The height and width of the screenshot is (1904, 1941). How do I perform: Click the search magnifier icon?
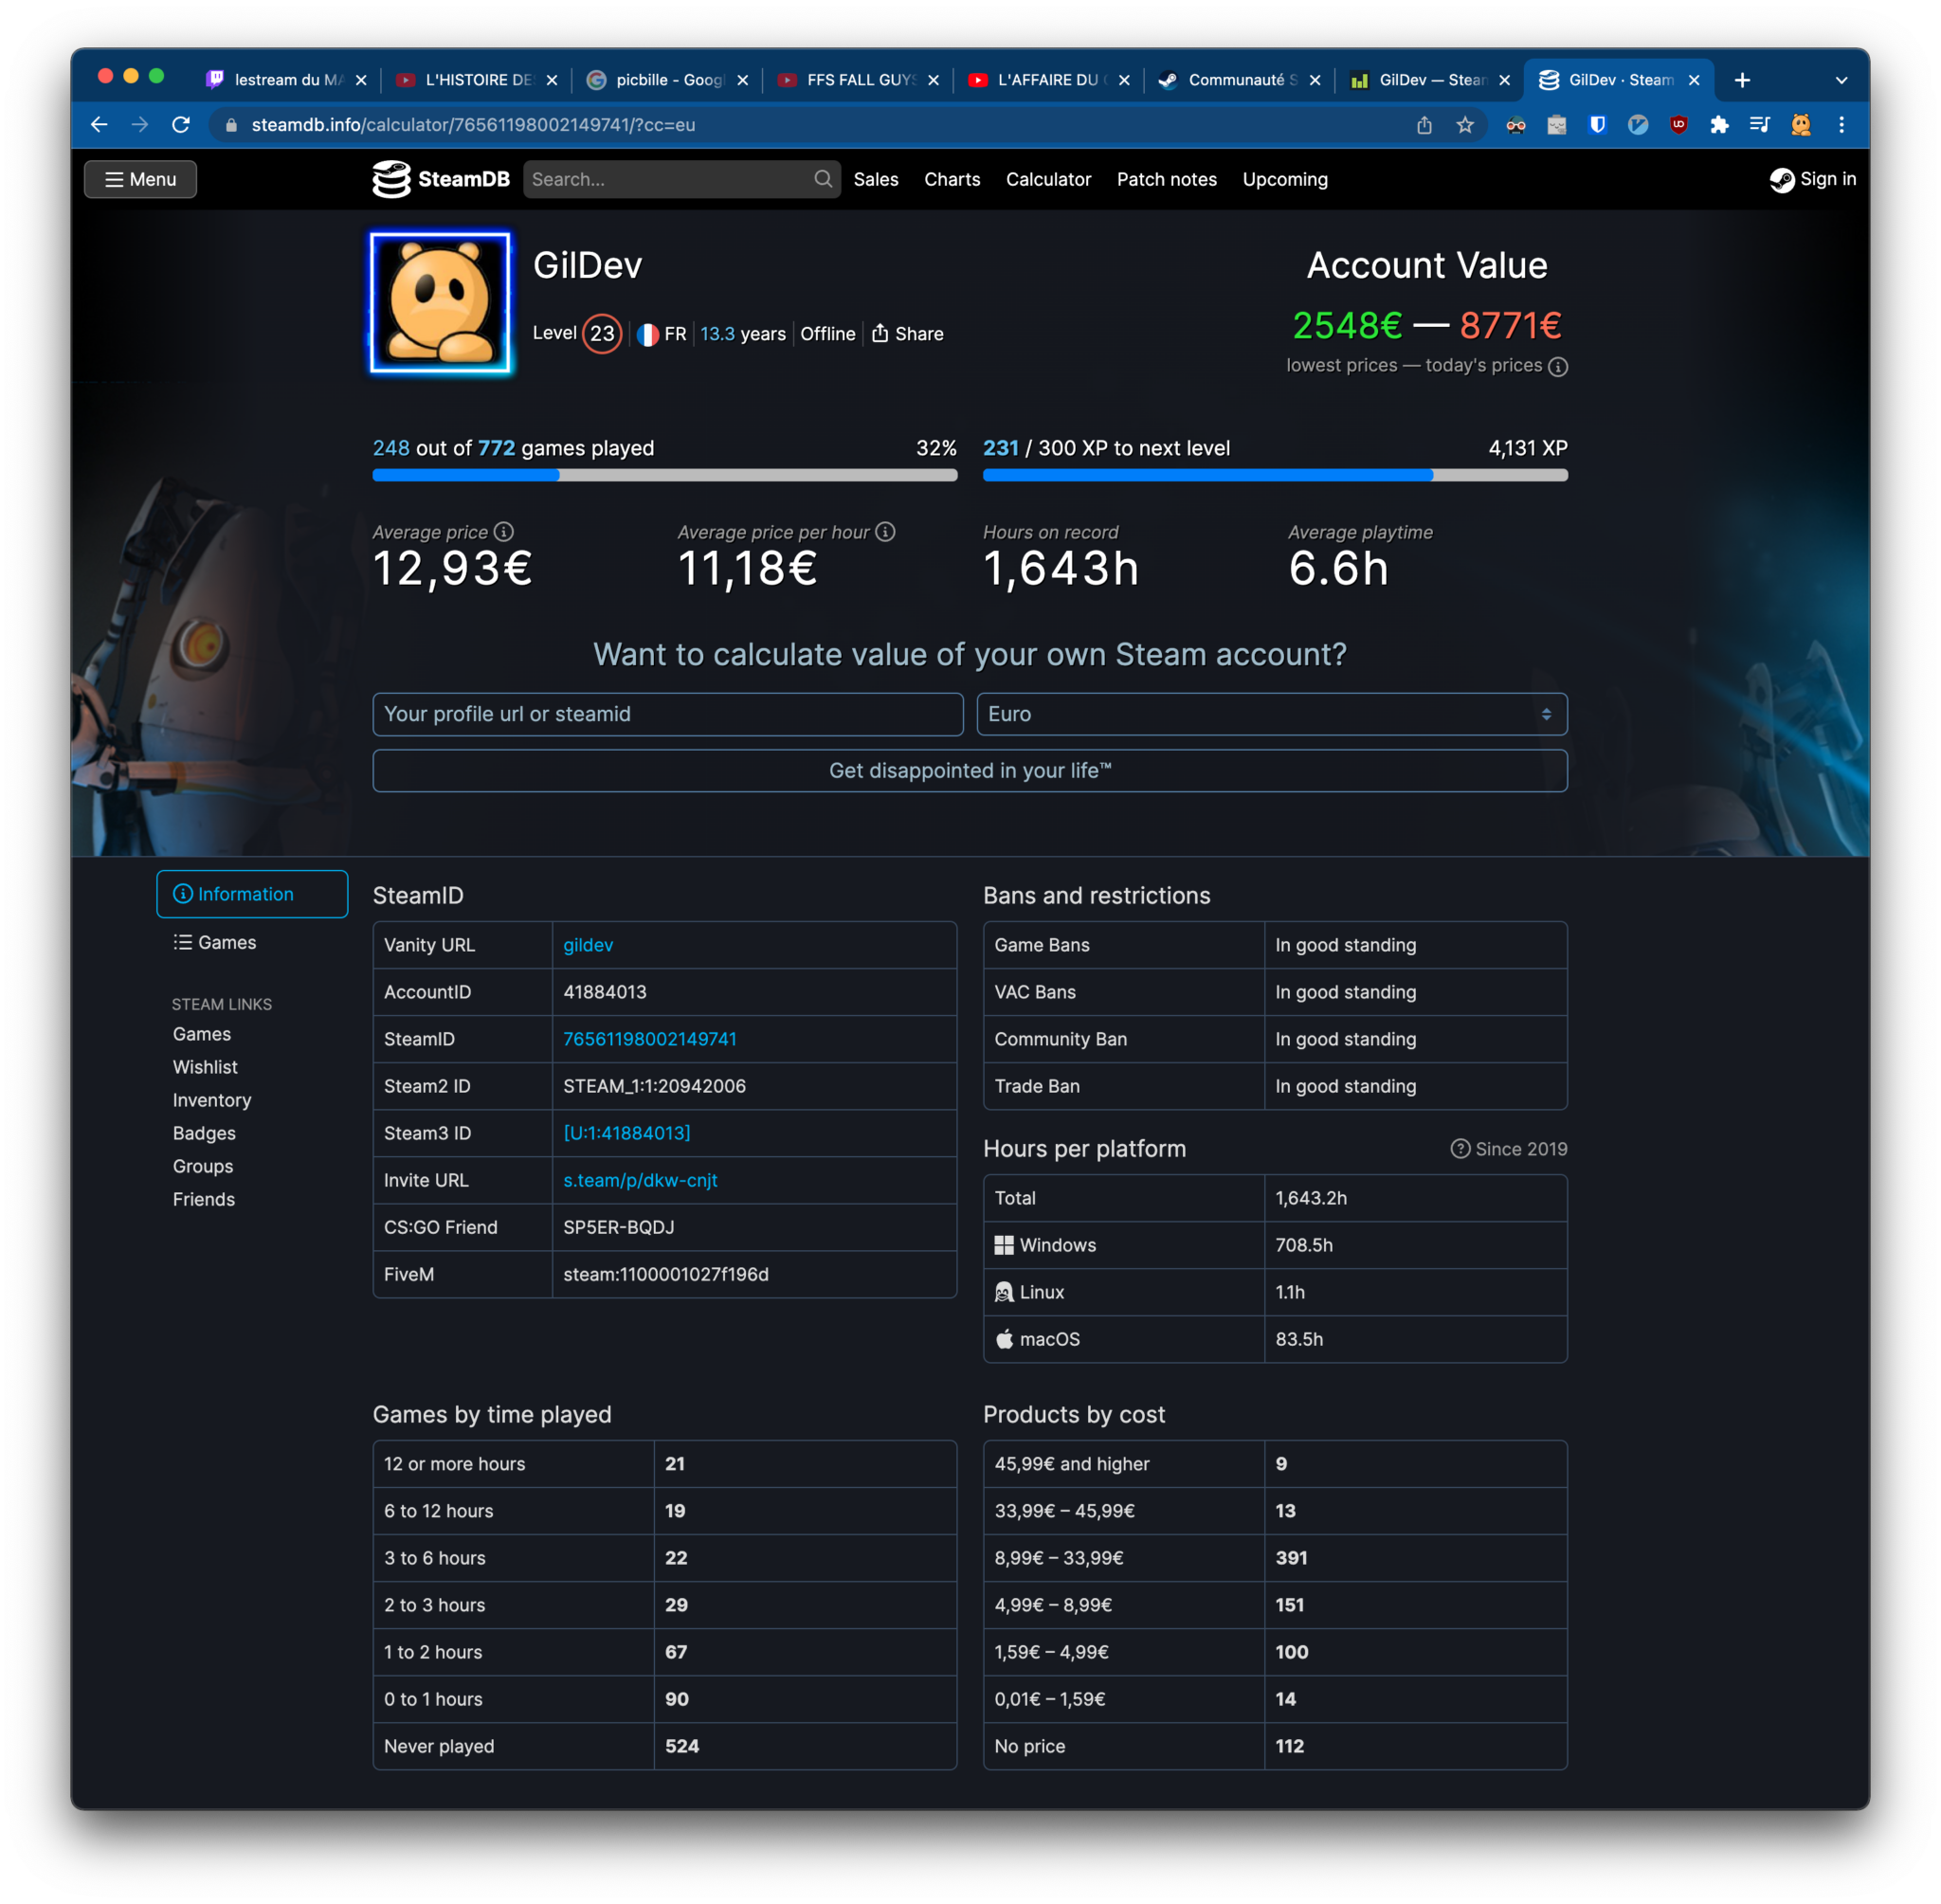point(822,179)
